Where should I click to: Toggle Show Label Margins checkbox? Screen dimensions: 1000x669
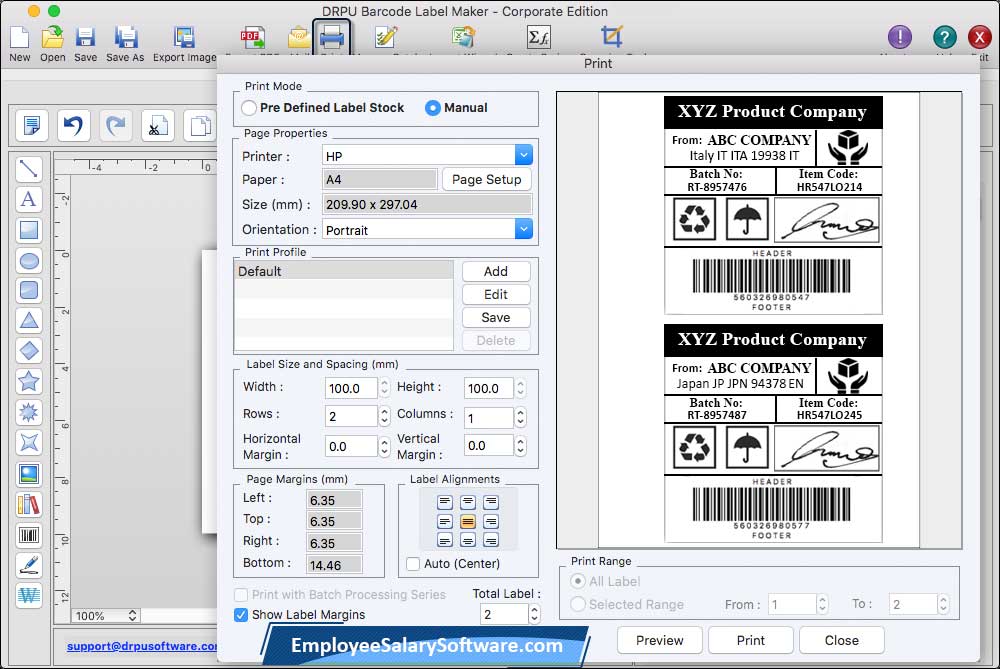click(x=241, y=615)
